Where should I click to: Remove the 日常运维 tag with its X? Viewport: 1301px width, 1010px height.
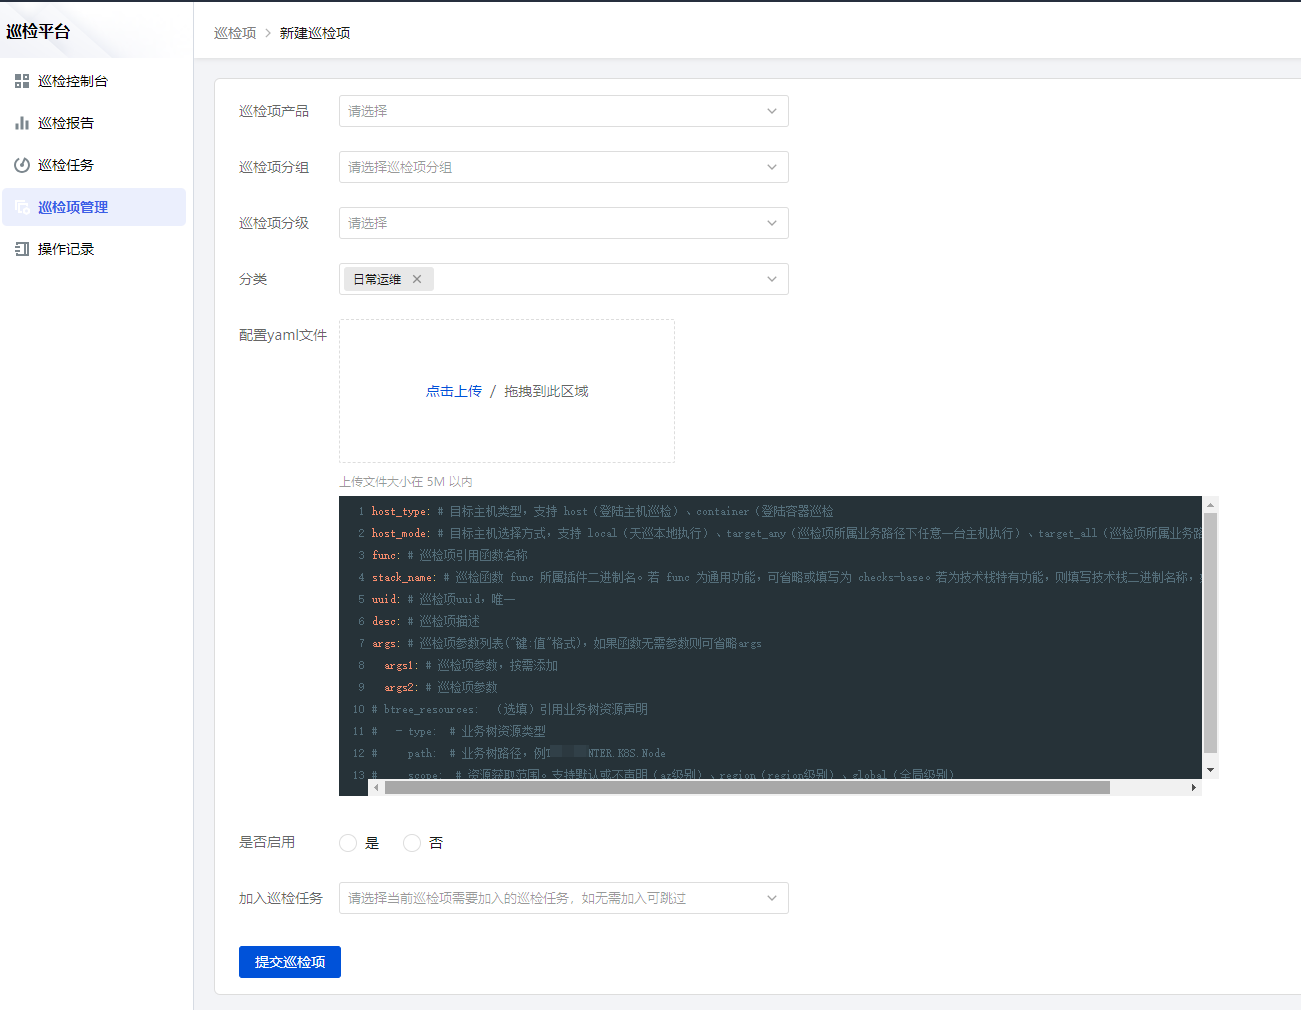tap(417, 279)
